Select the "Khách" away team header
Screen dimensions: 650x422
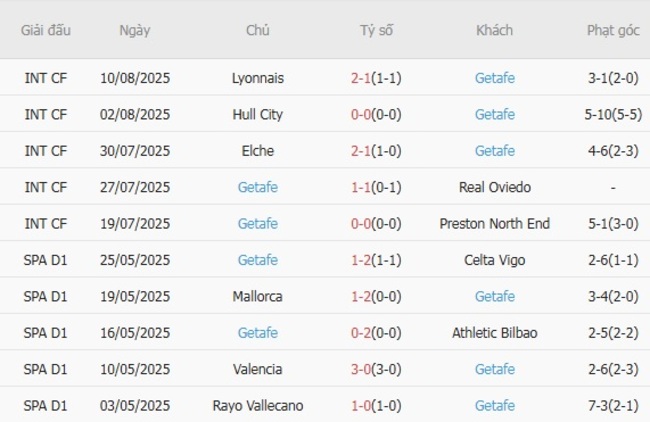tap(494, 30)
